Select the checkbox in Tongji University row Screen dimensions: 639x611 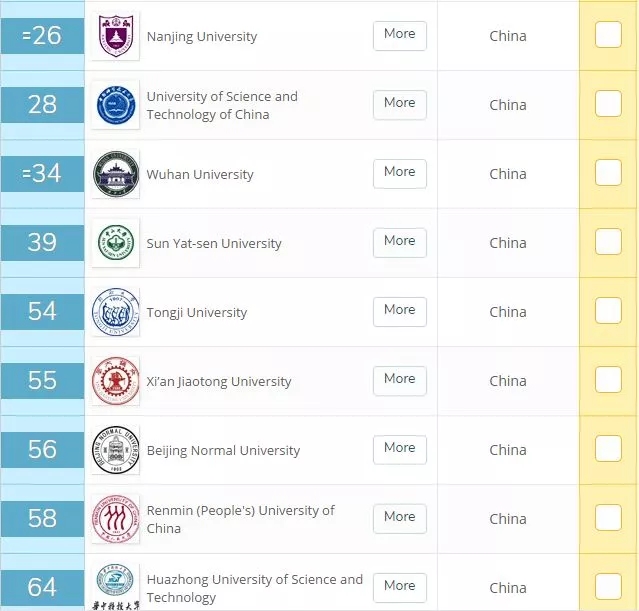[608, 311]
